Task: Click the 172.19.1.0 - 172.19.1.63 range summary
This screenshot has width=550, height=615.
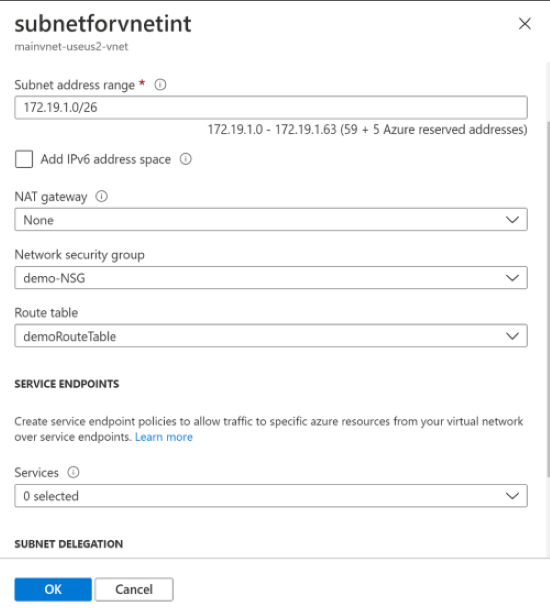Action: click(368, 129)
